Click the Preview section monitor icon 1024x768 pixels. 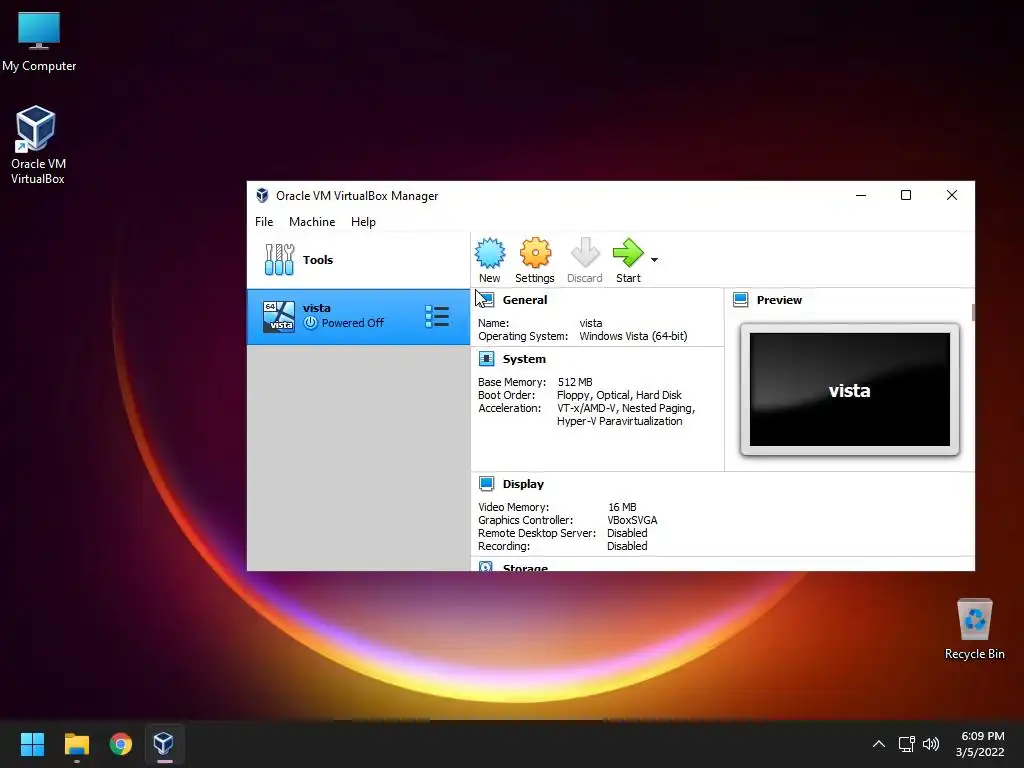pyautogui.click(x=741, y=300)
